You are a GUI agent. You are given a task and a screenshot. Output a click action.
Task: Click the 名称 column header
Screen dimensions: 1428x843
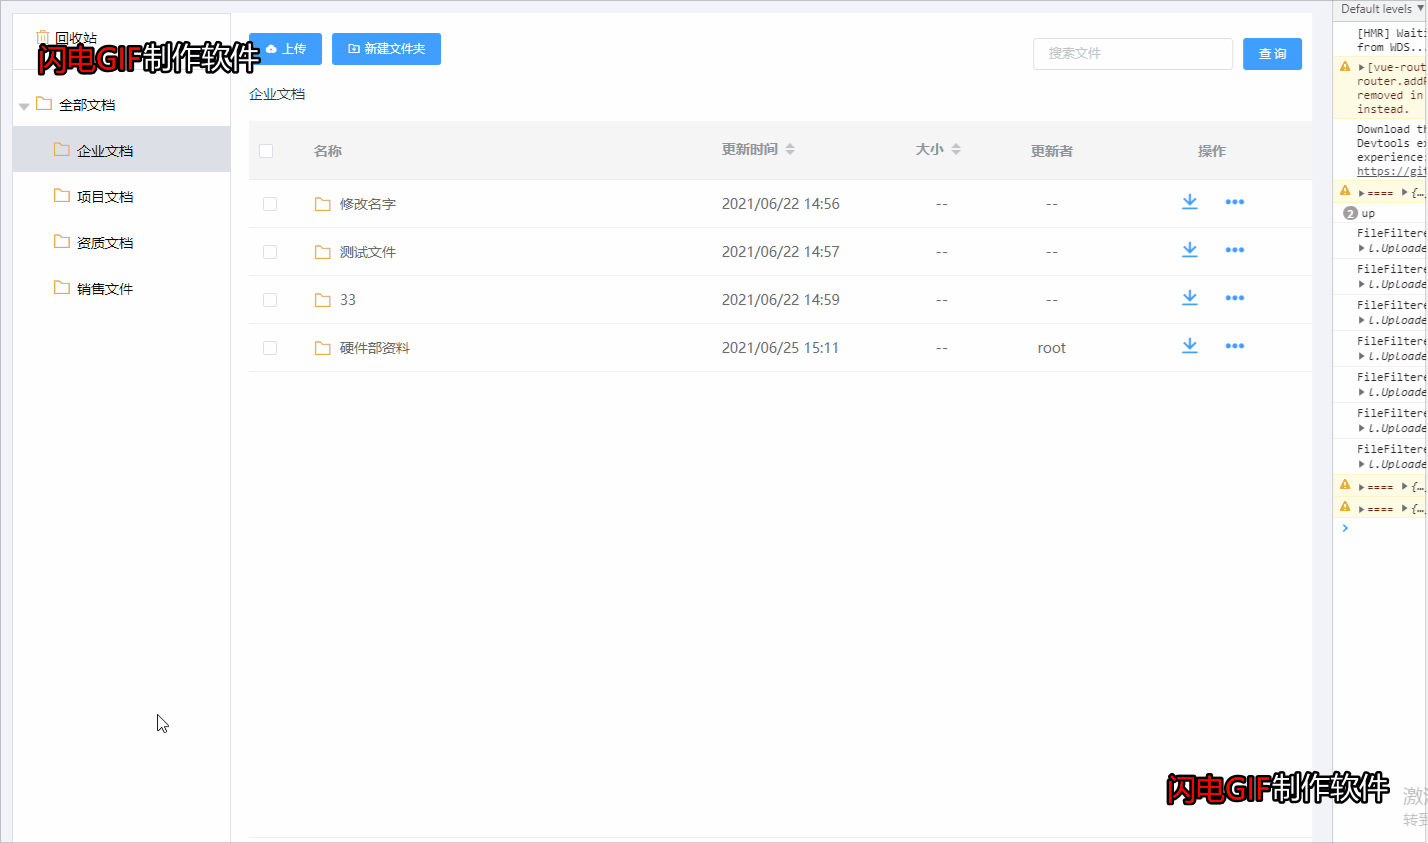pos(328,151)
